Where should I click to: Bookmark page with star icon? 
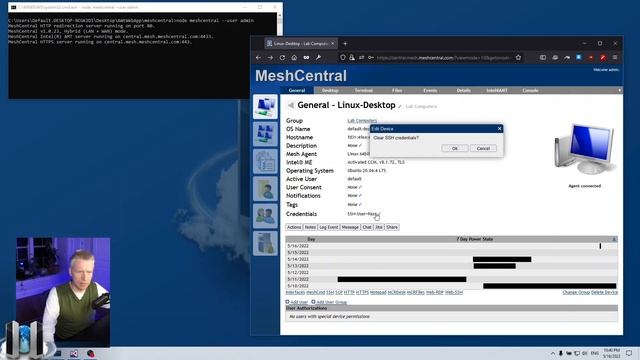coord(518,58)
